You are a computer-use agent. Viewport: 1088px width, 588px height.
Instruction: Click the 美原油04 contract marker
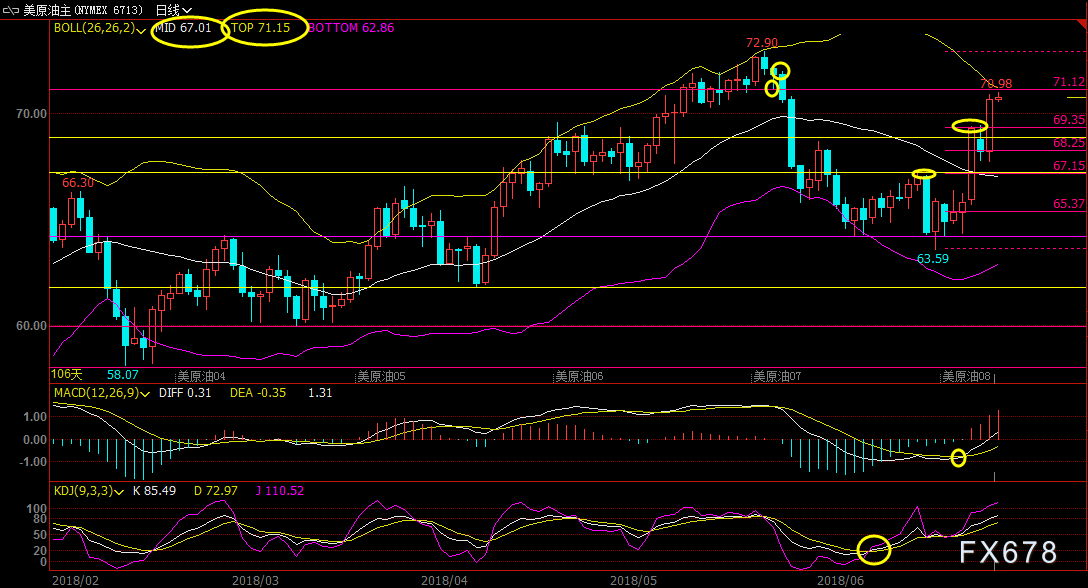(201, 376)
